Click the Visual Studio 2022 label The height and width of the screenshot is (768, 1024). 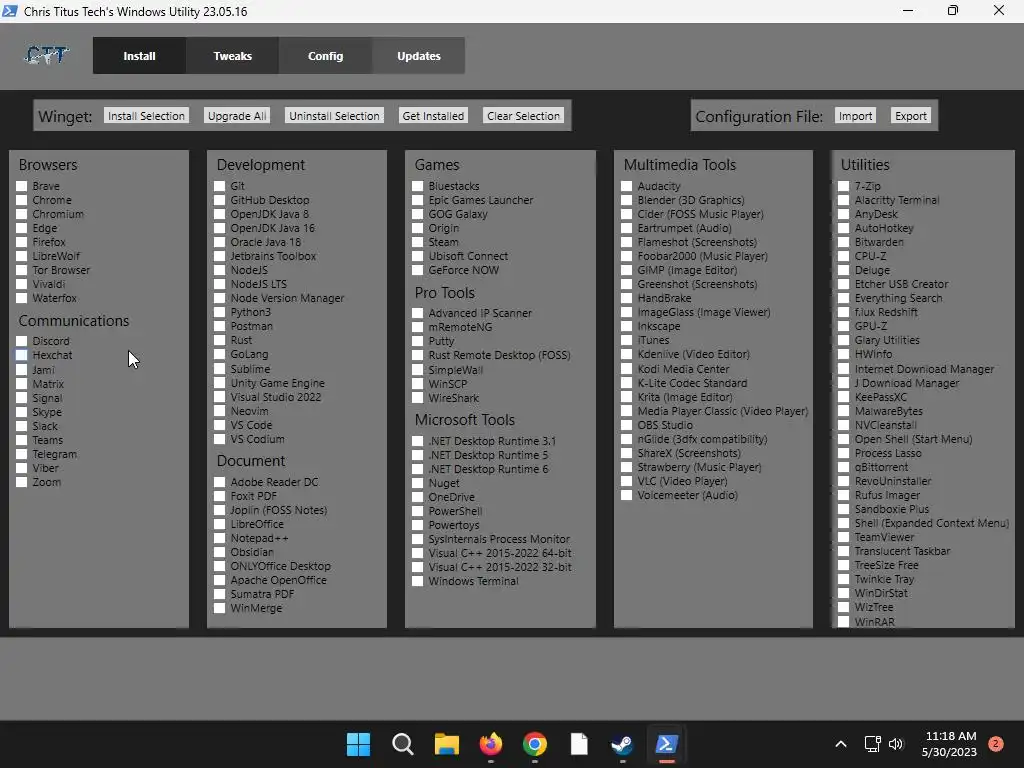(276, 397)
